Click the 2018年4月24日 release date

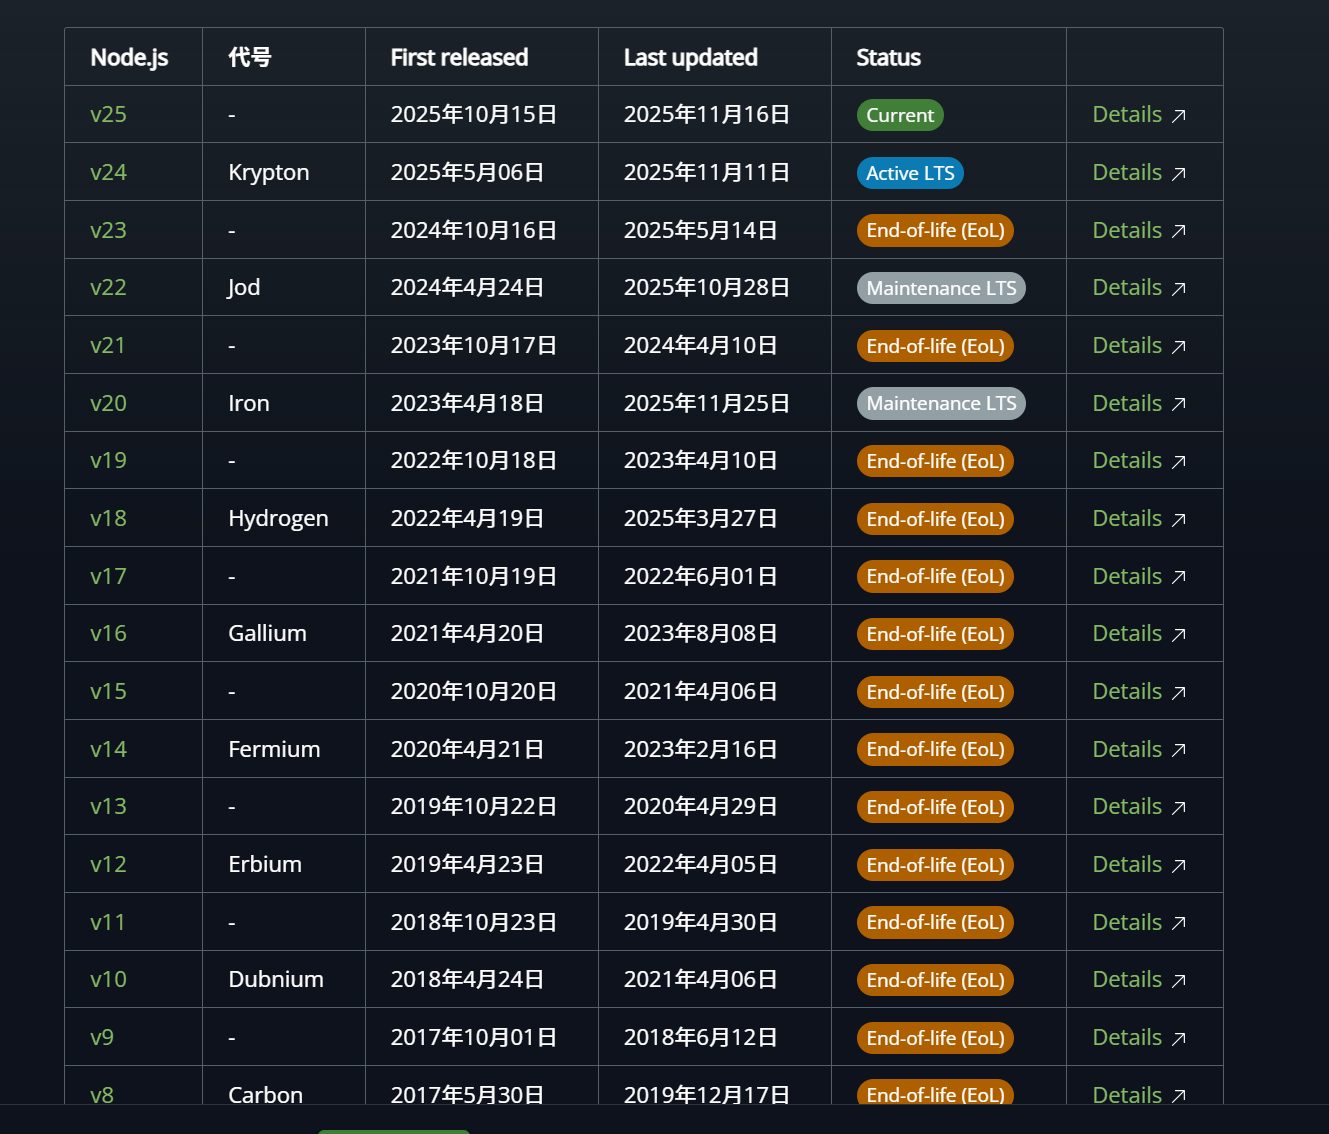pyautogui.click(x=467, y=979)
